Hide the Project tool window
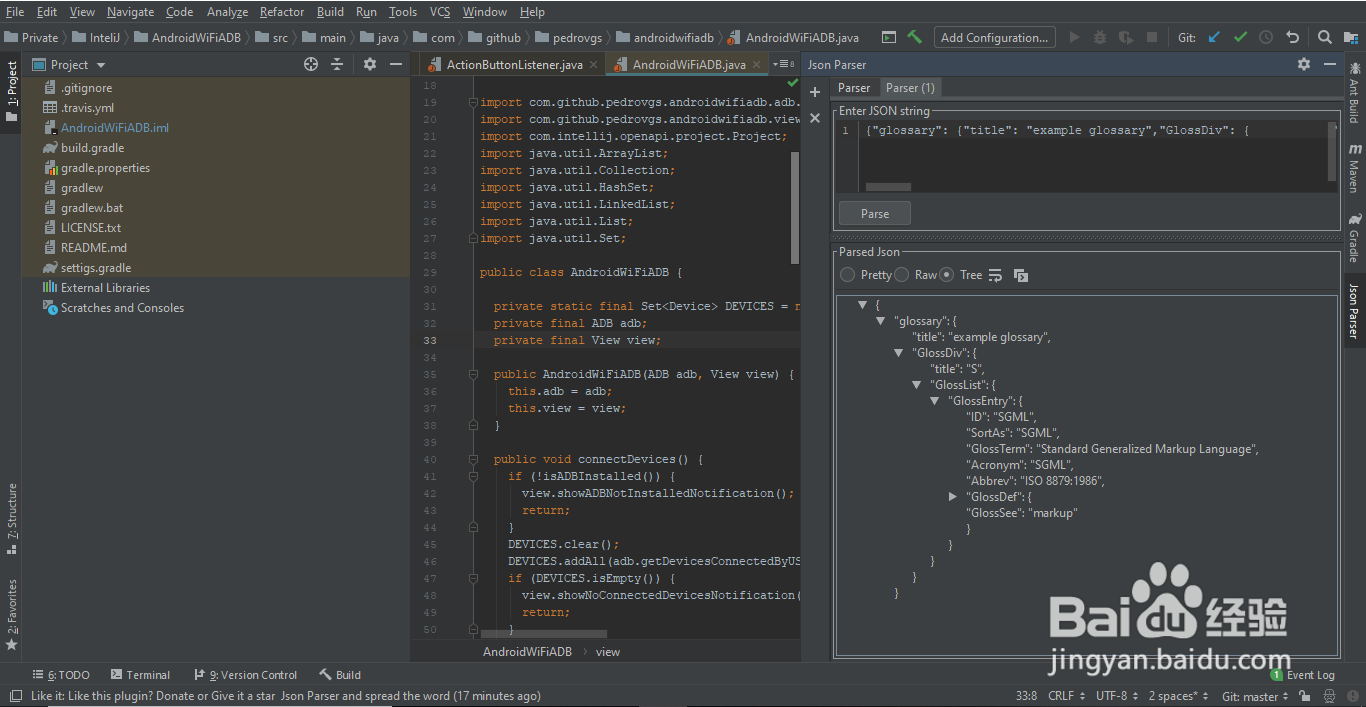Image resolution: width=1366 pixels, height=707 pixels. (x=396, y=64)
